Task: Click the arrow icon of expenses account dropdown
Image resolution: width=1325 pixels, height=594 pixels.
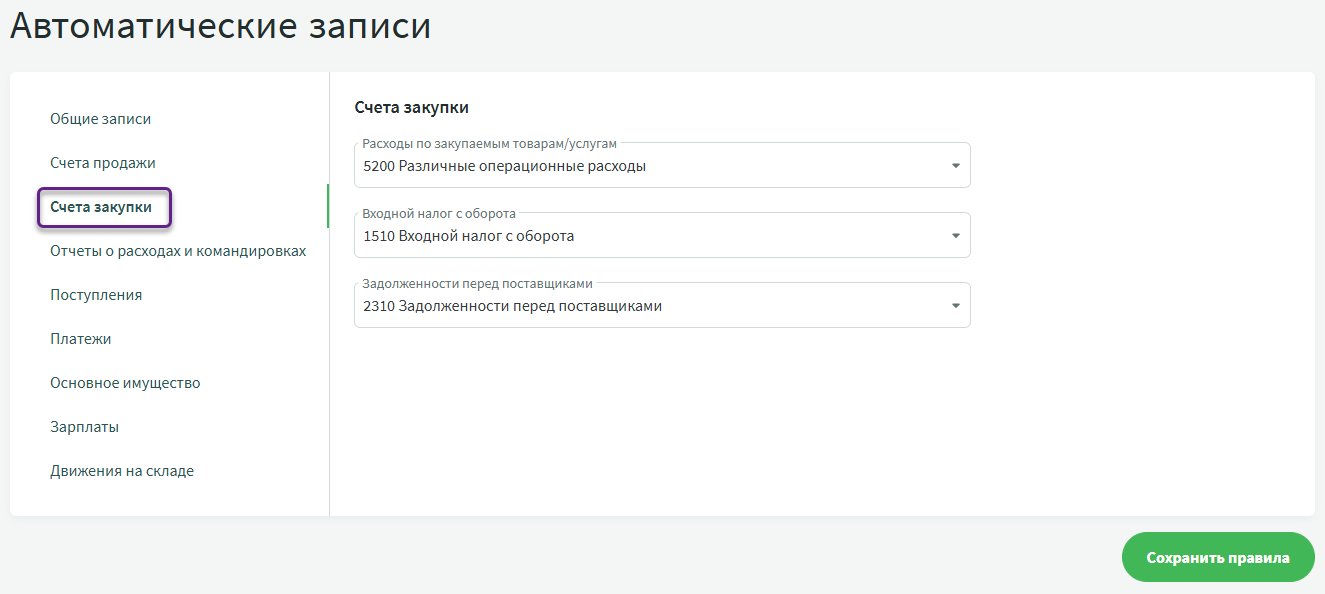Action: (955, 166)
